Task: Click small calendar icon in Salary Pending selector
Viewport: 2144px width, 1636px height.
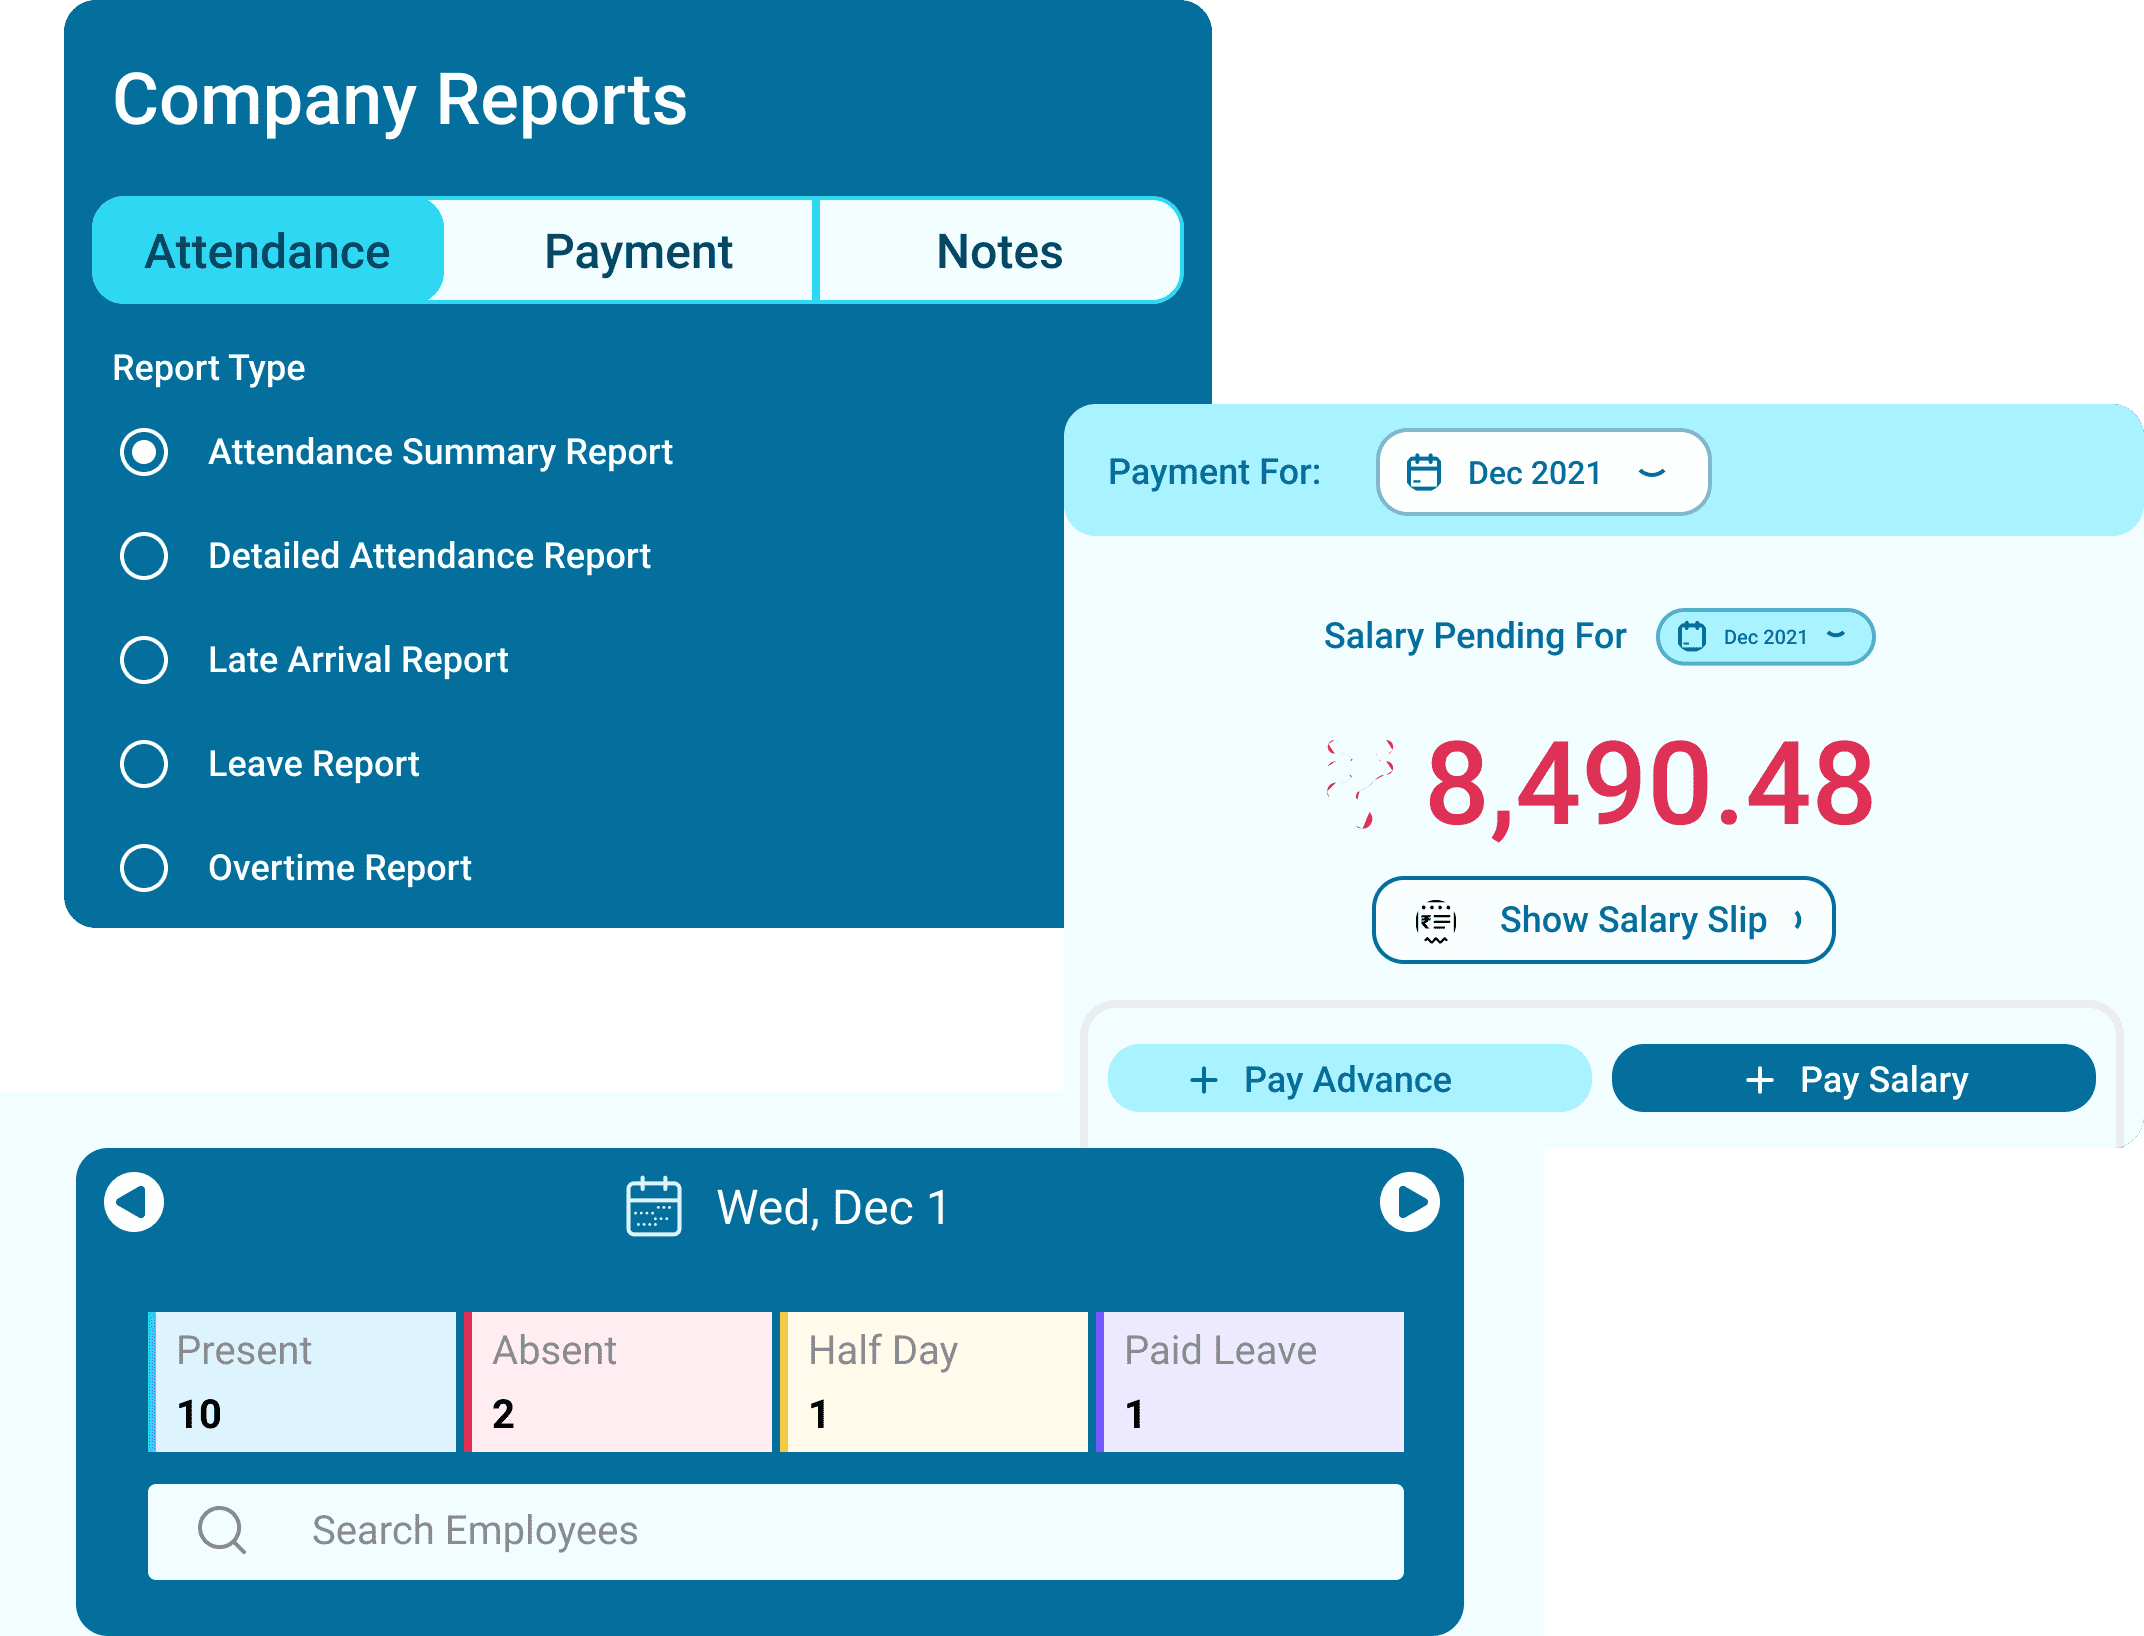Action: tap(1692, 637)
